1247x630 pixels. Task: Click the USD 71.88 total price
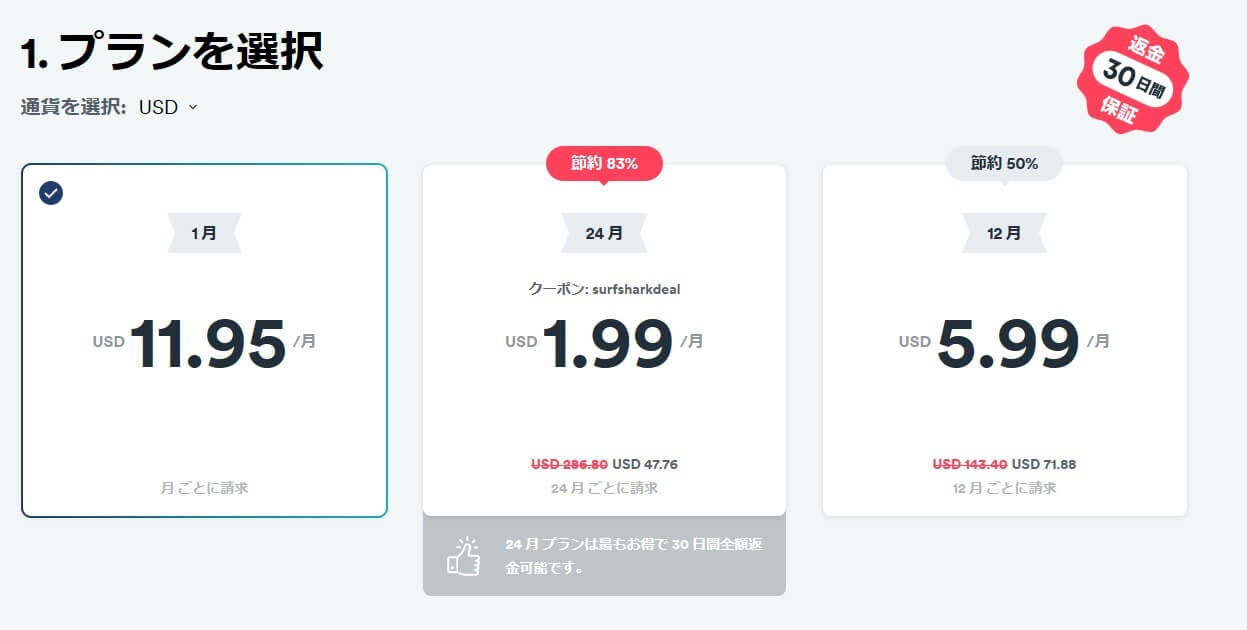(1044, 464)
